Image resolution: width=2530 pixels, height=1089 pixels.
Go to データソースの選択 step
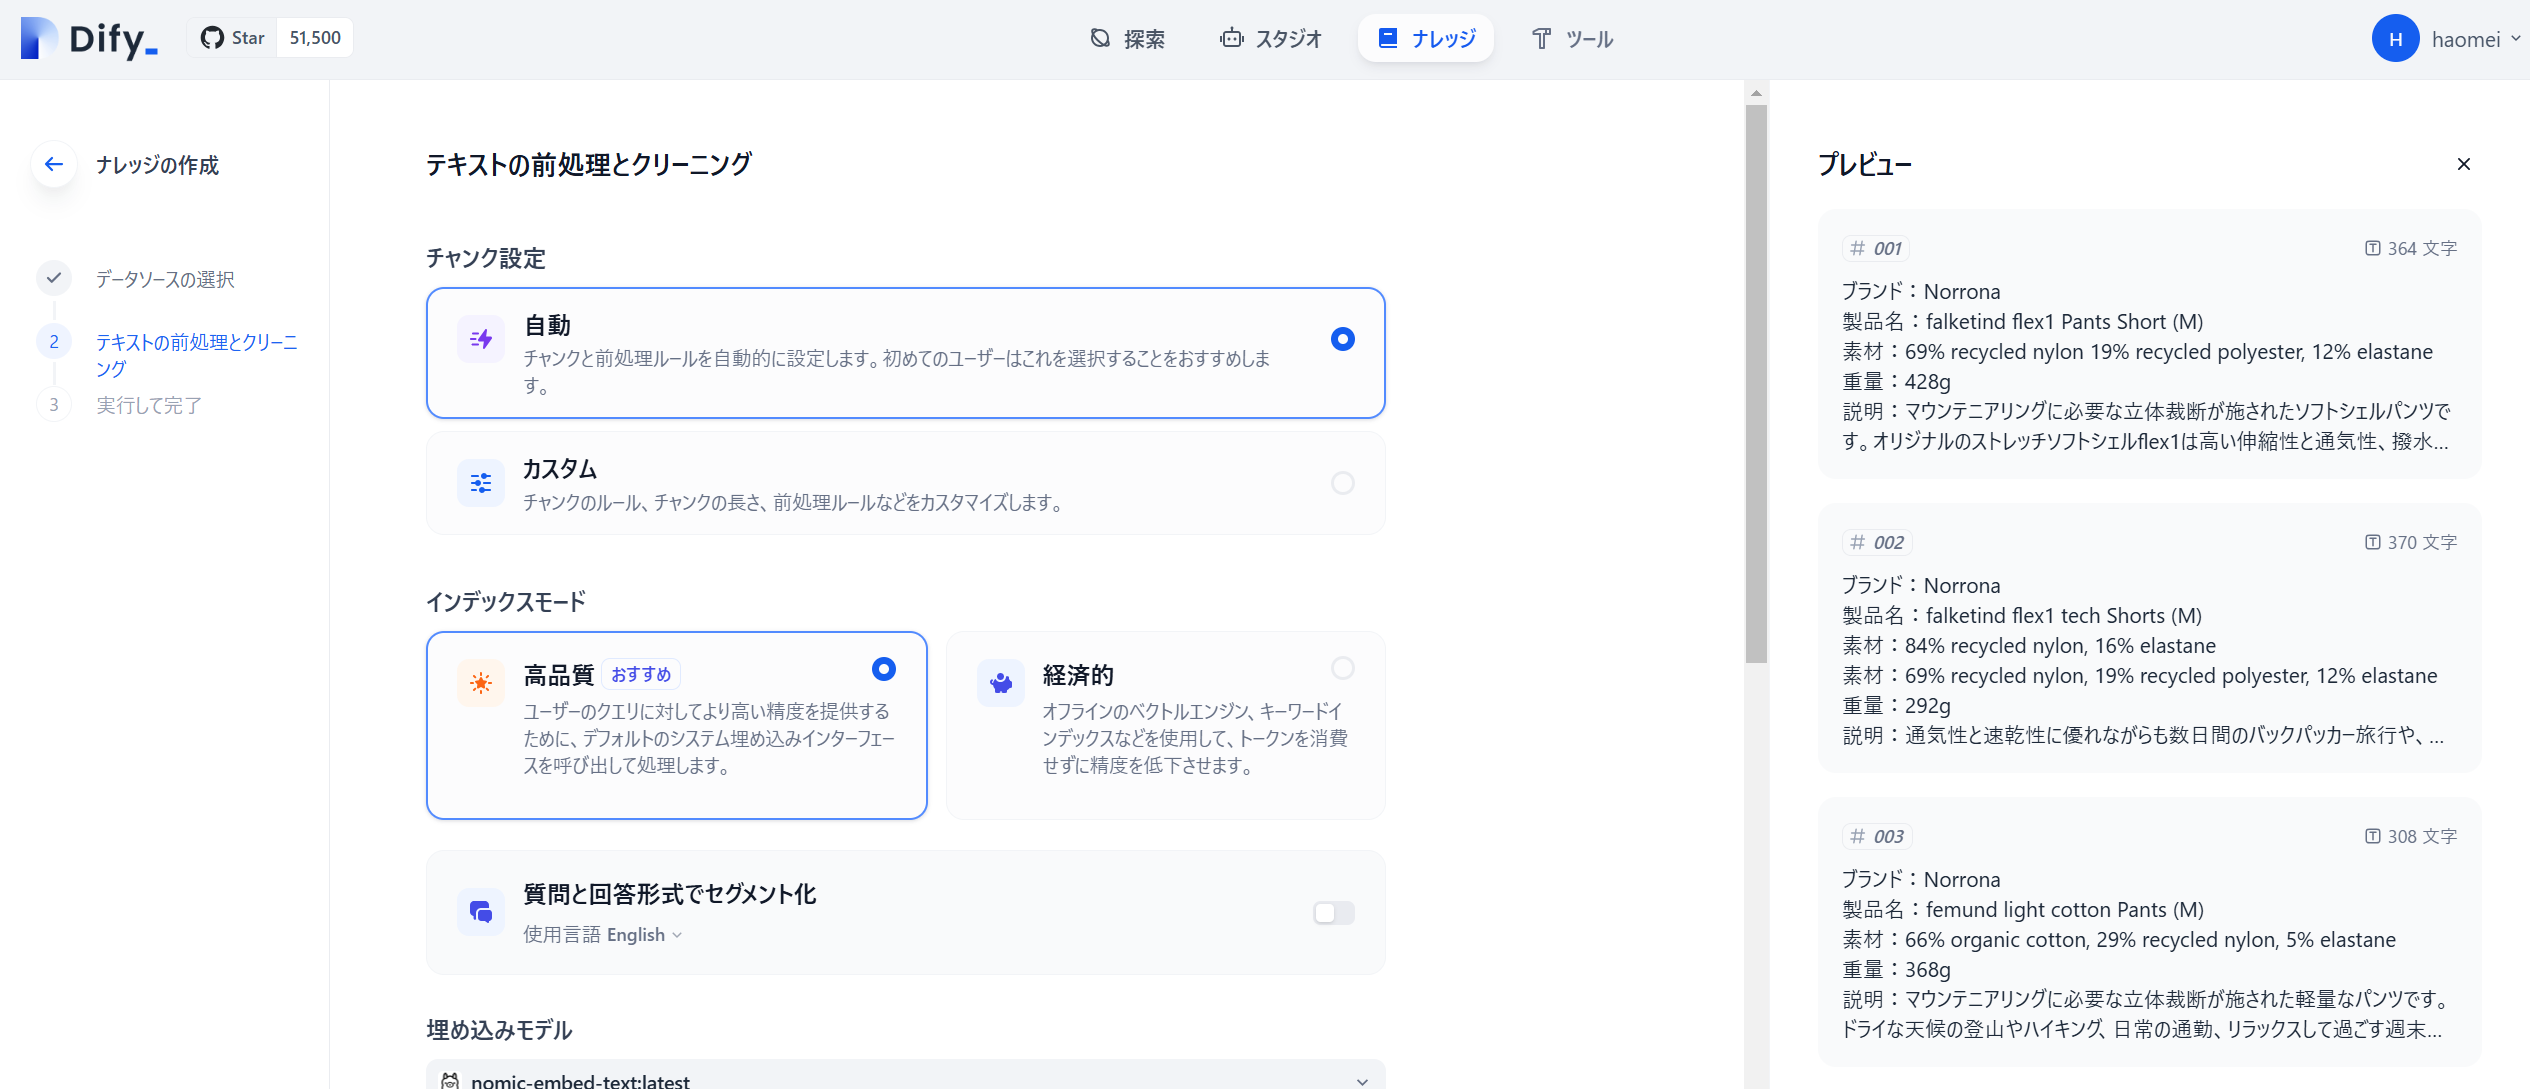coord(165,279)
